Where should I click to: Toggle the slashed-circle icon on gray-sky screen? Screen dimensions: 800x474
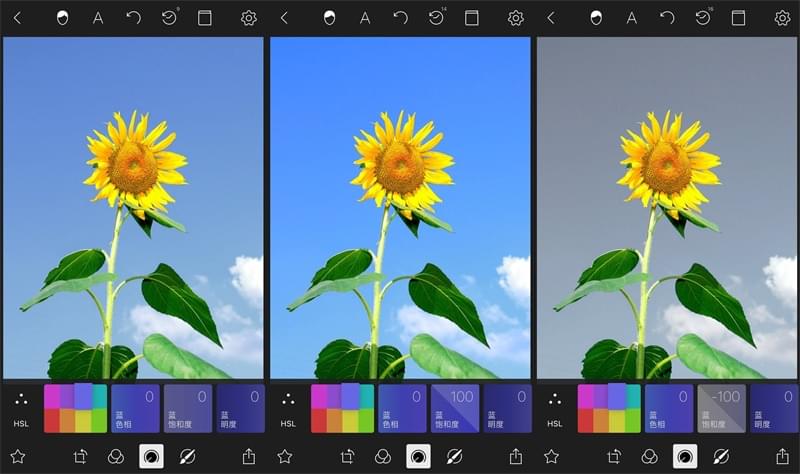(x=720, y=456)
